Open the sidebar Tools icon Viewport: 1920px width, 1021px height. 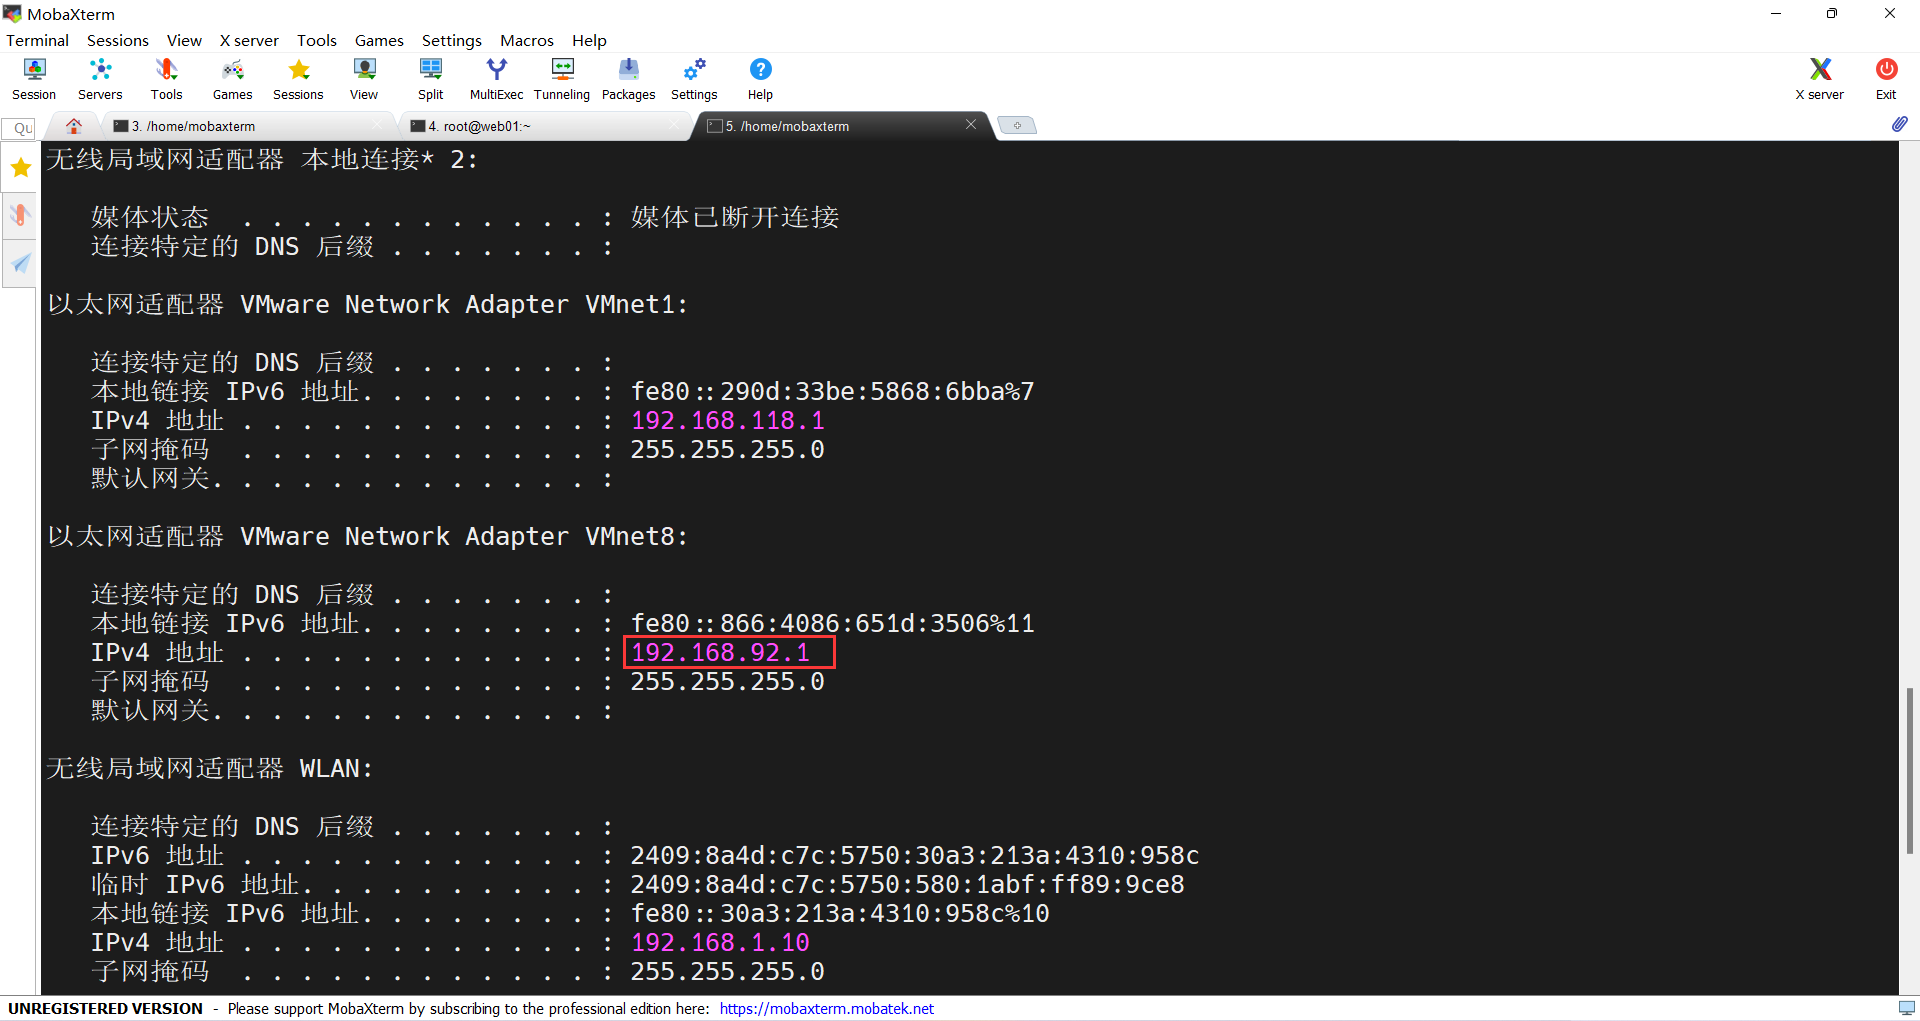20,215
